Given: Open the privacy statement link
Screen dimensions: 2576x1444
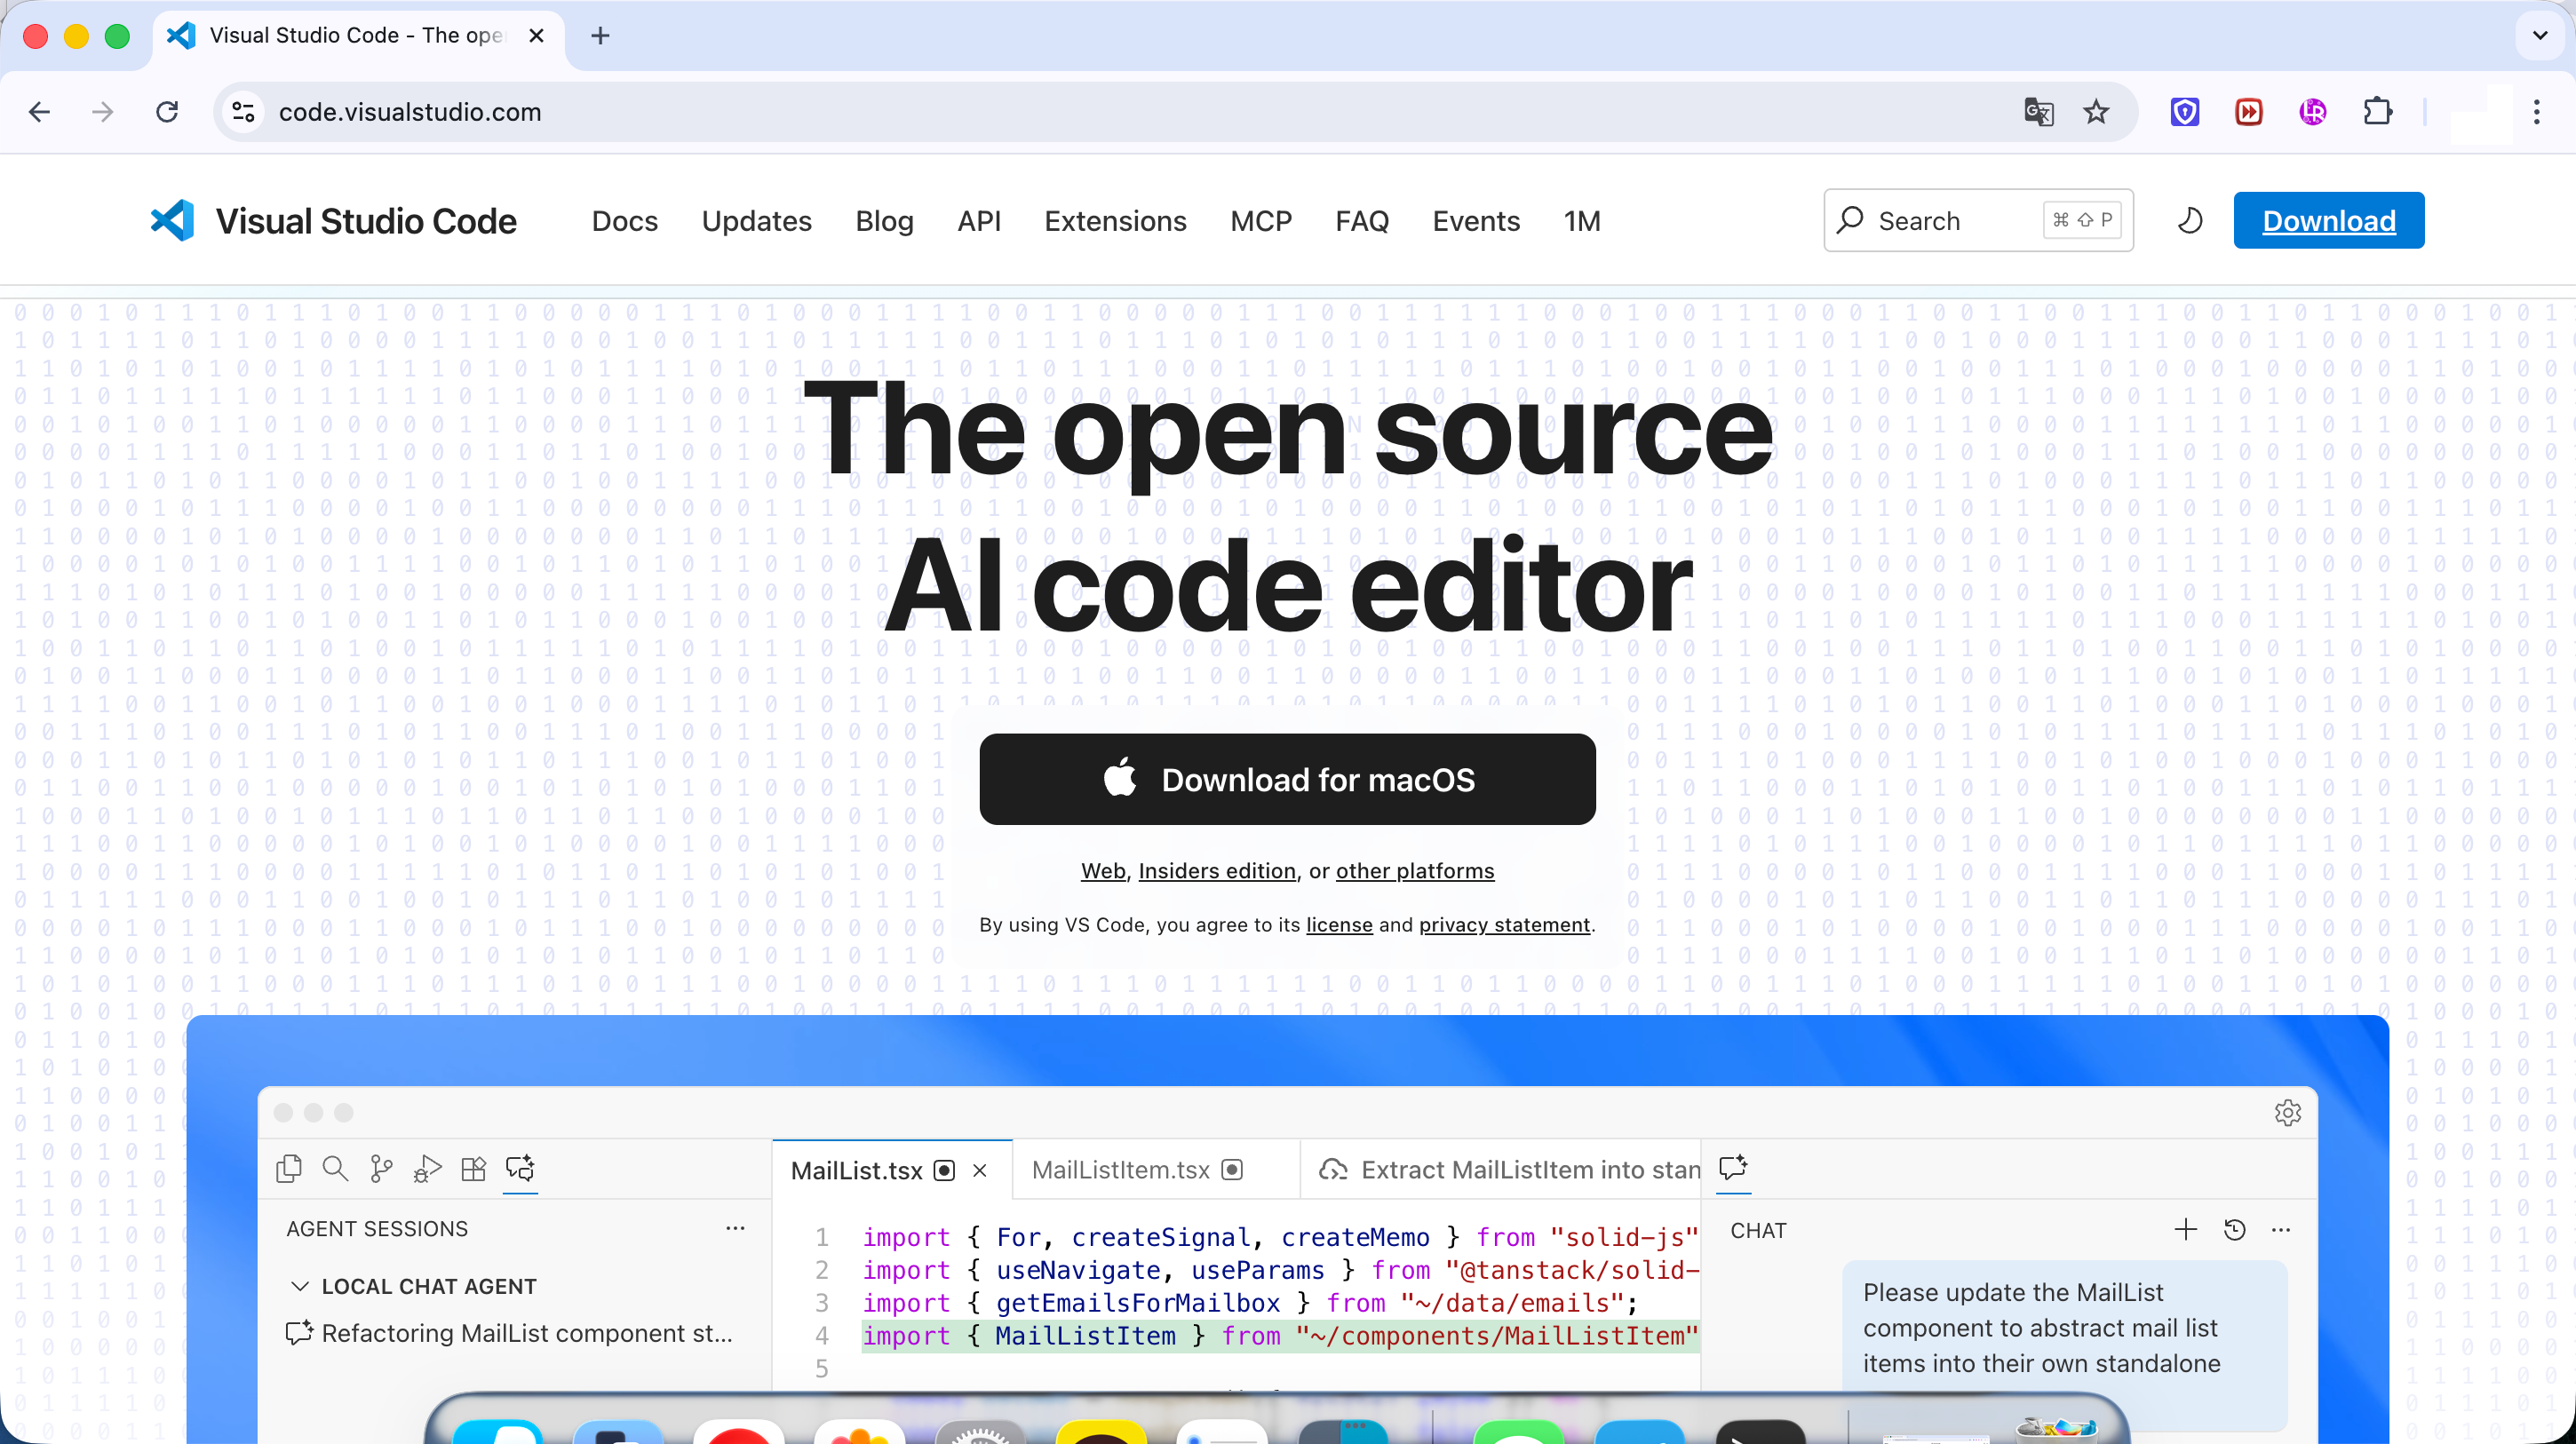Looking at the screenshot, I should coord(1504,925).
